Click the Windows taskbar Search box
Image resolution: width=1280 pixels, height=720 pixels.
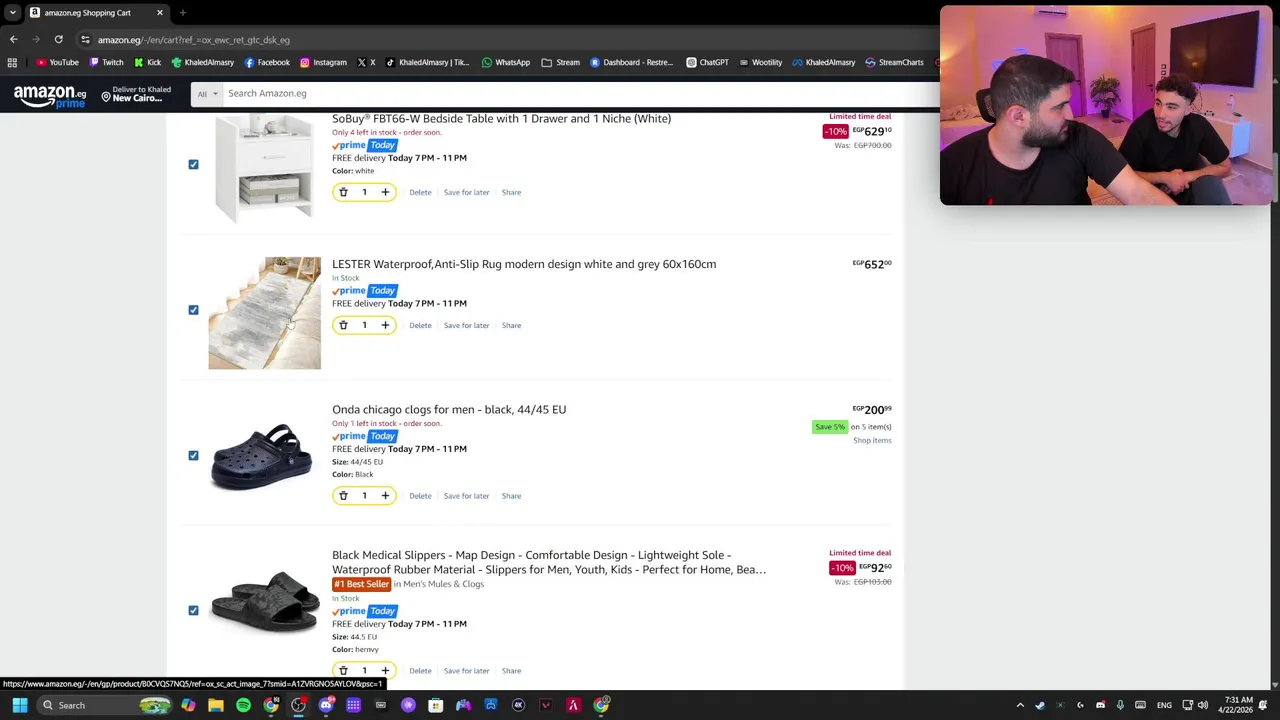click(x=105, y=705)
